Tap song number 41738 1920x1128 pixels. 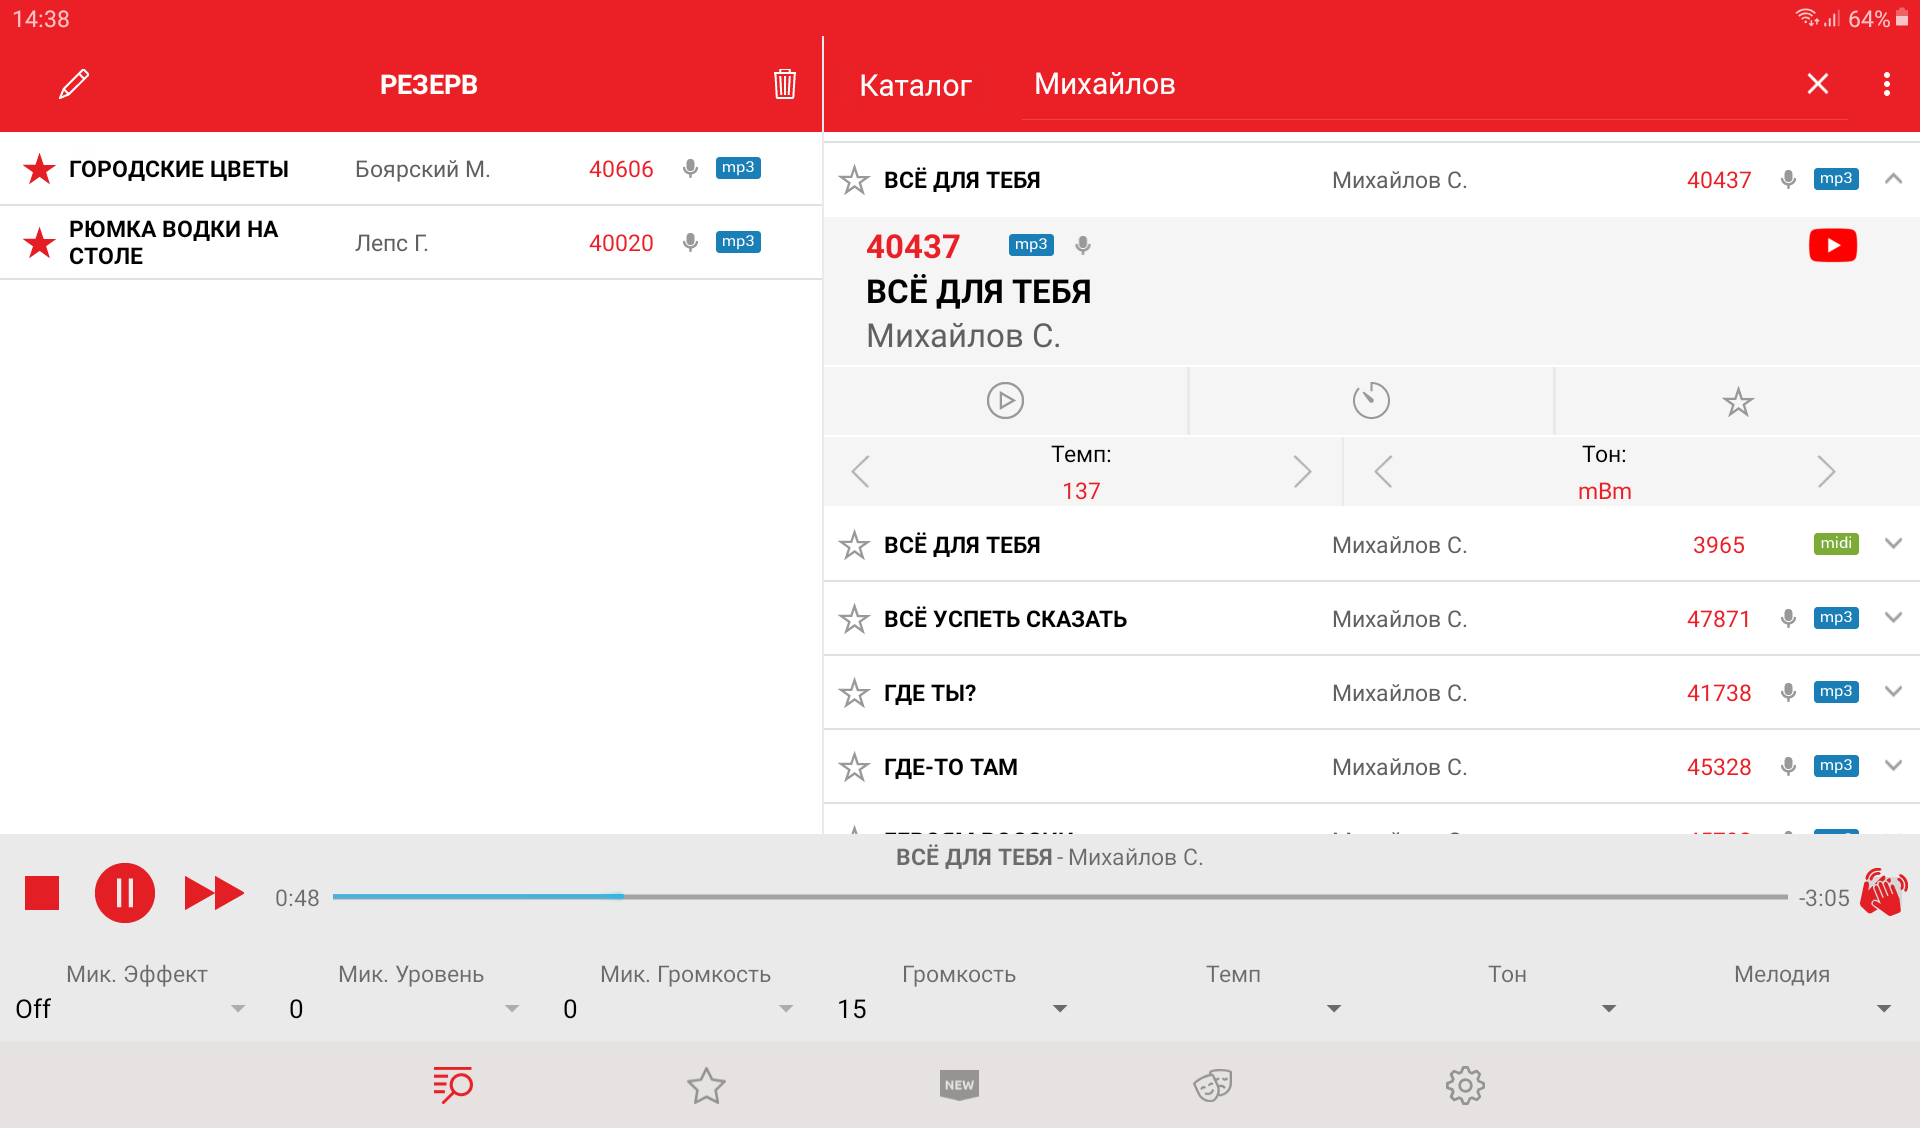click(1719, 693)
